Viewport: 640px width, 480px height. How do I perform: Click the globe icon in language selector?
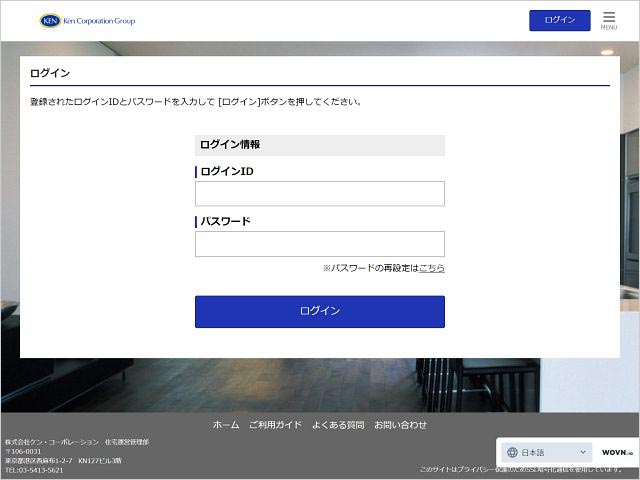(511, 453)
